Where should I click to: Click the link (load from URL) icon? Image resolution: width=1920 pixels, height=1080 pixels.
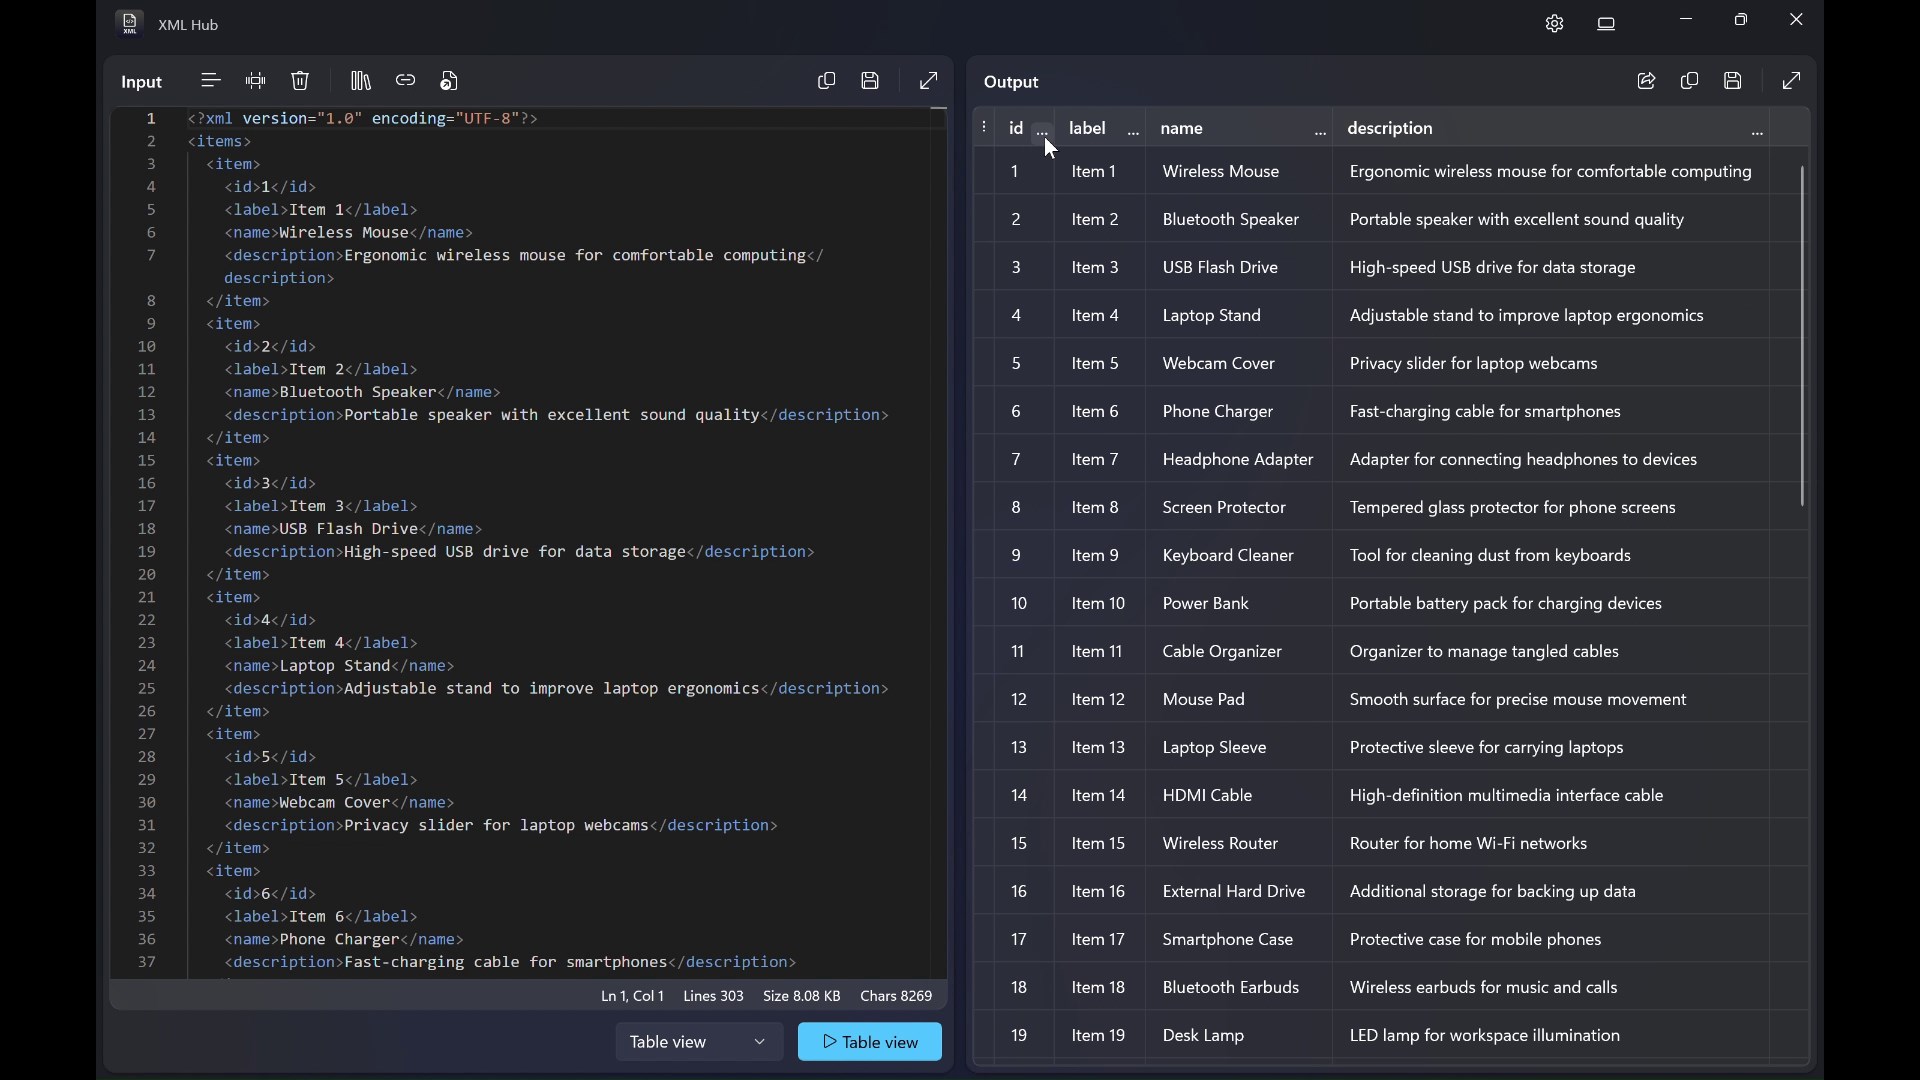406,81
